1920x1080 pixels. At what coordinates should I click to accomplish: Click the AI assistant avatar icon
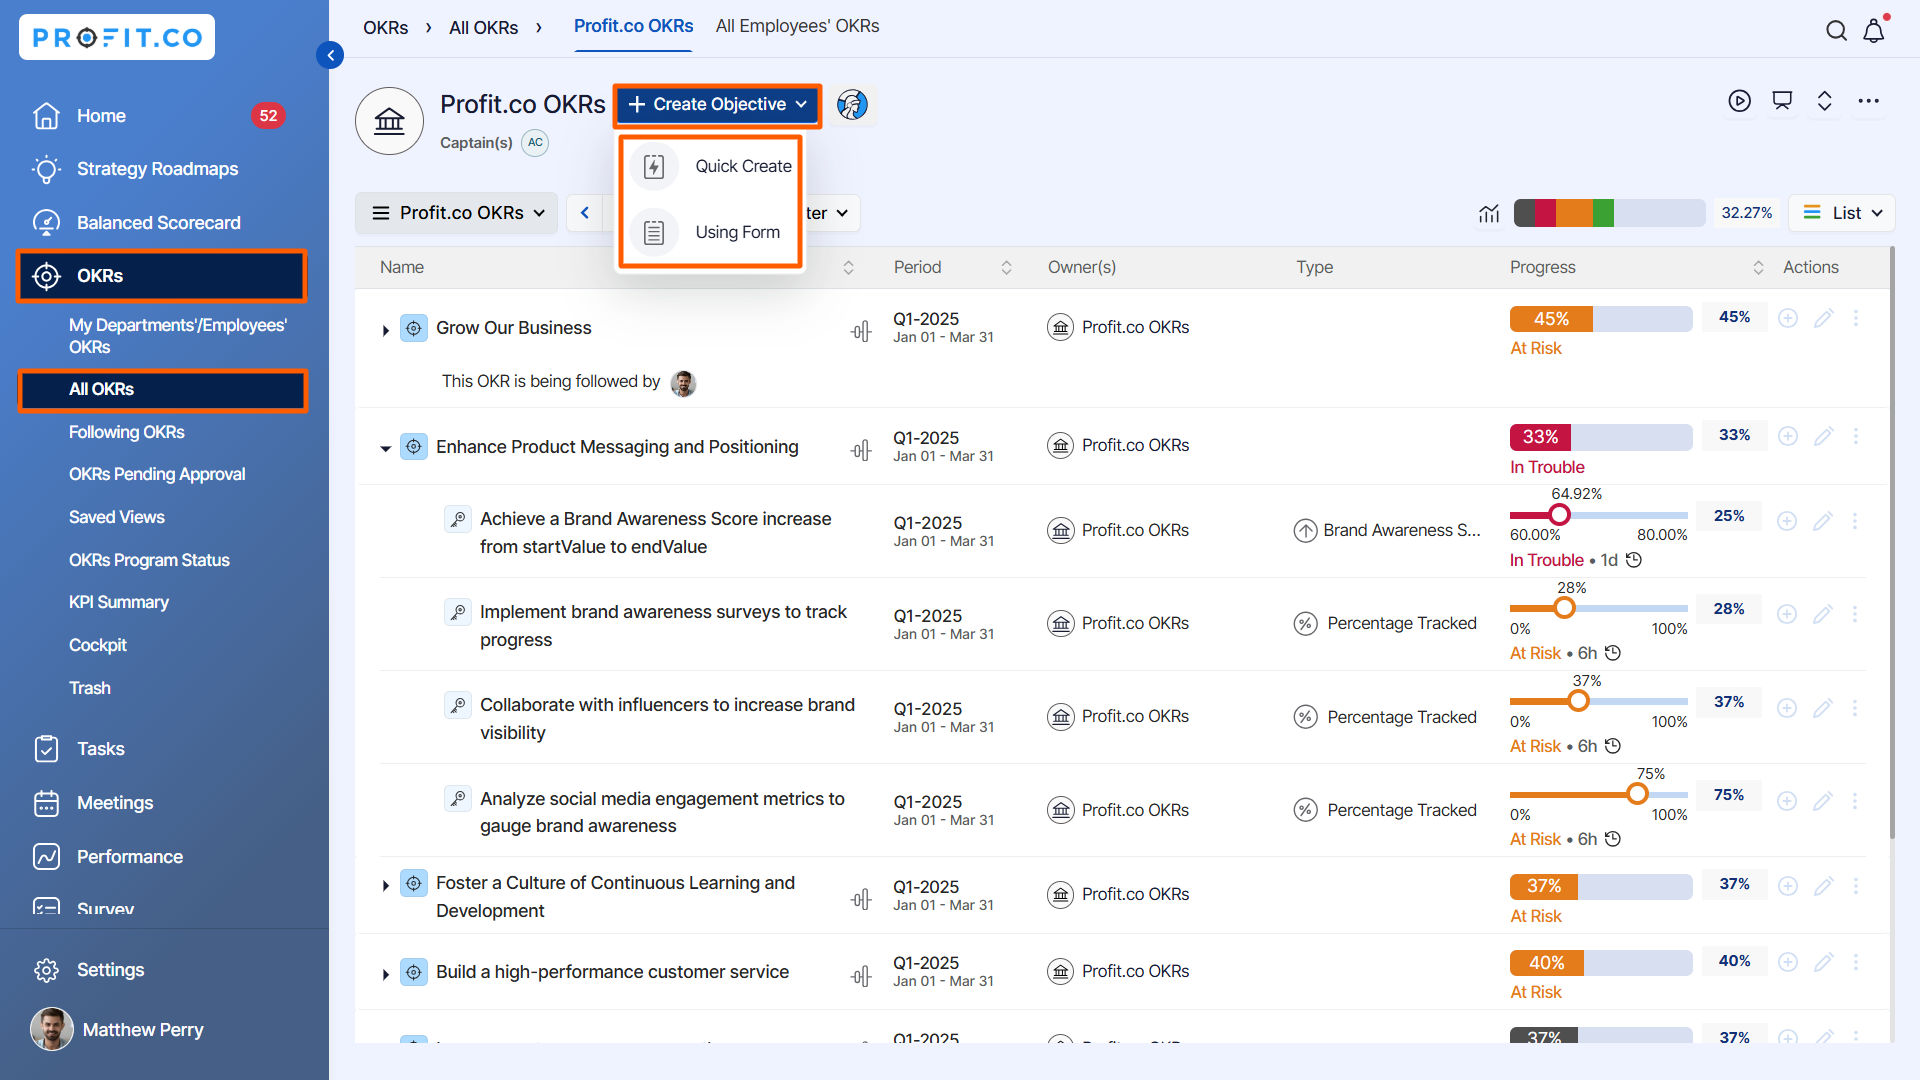[852, 105]
